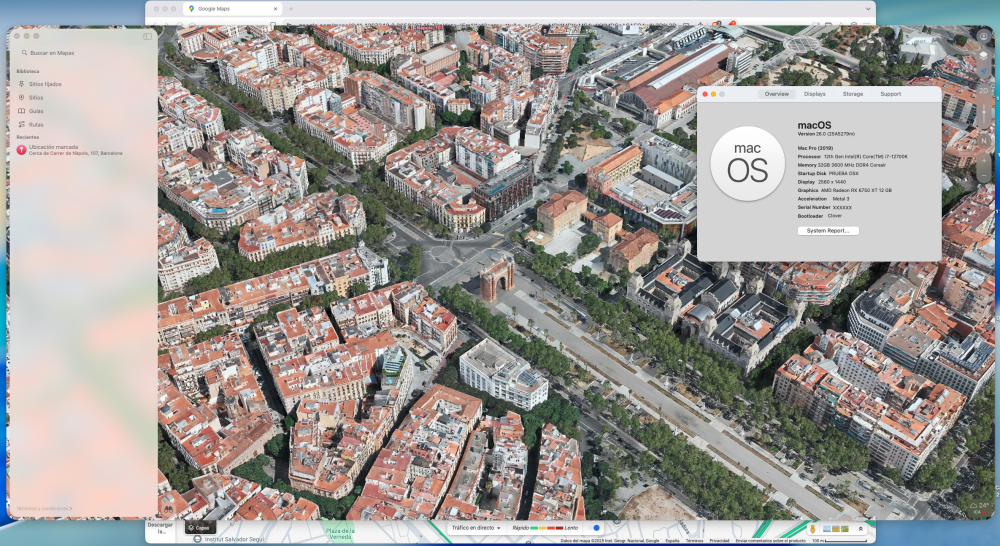Click the search magnifier icon in Mapas
Image resolution: width=1000 pixels, height=546 pixels.
click(x=24, y=53)
